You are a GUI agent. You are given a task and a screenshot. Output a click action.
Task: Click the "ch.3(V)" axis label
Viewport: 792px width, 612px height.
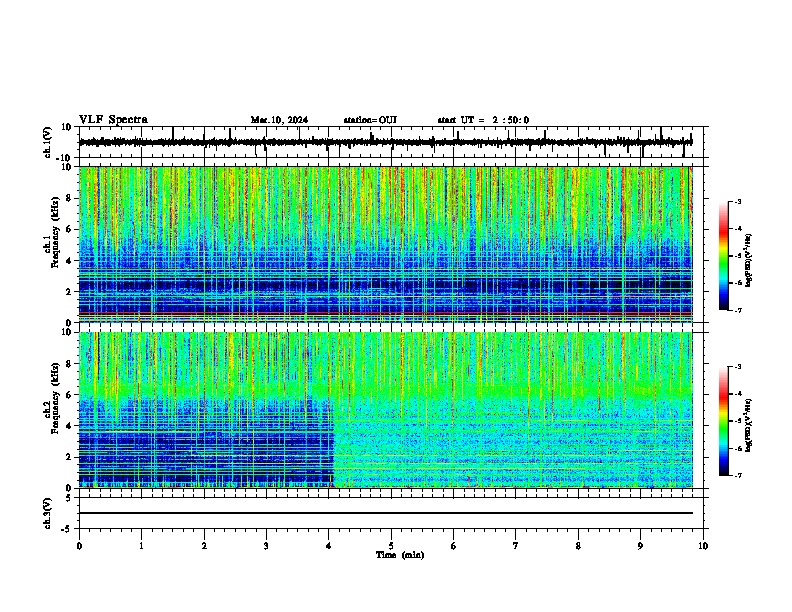pyautogui.click(x=48, y=513)
